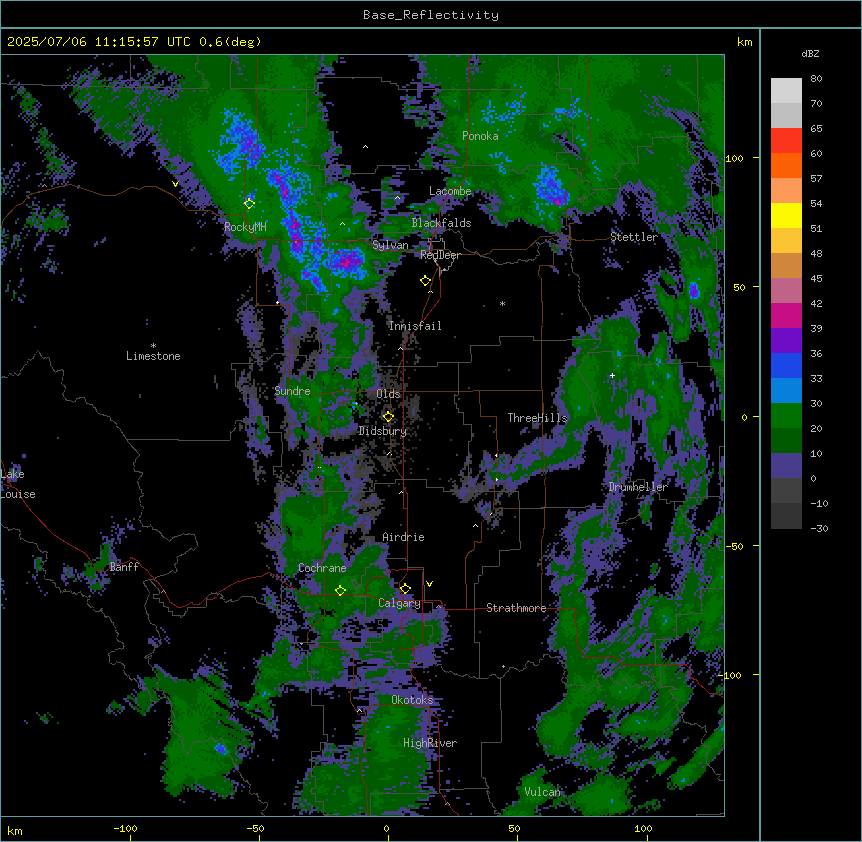The image size is (862, 842).
Task: Select the pink 42-45 dBZ legend swatch
Action: point(786,291)
